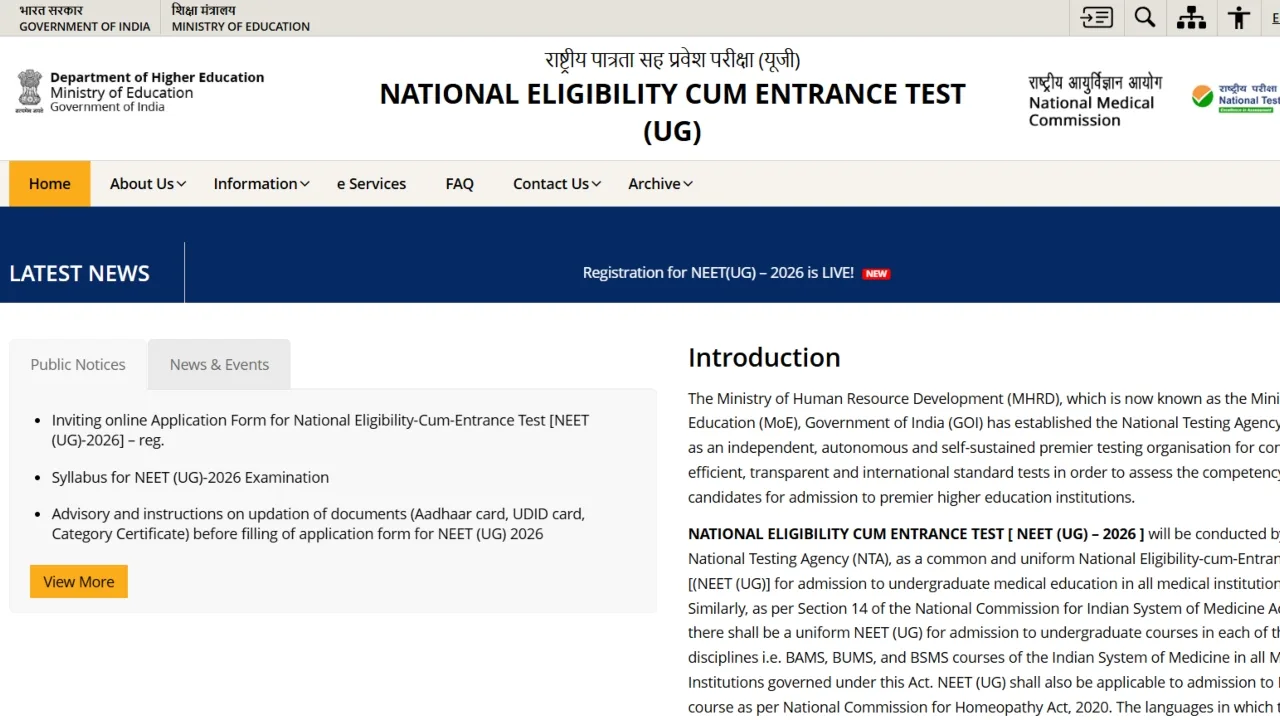
Task: Select the Public Notices tab
Action: click(x=77, y=364)
